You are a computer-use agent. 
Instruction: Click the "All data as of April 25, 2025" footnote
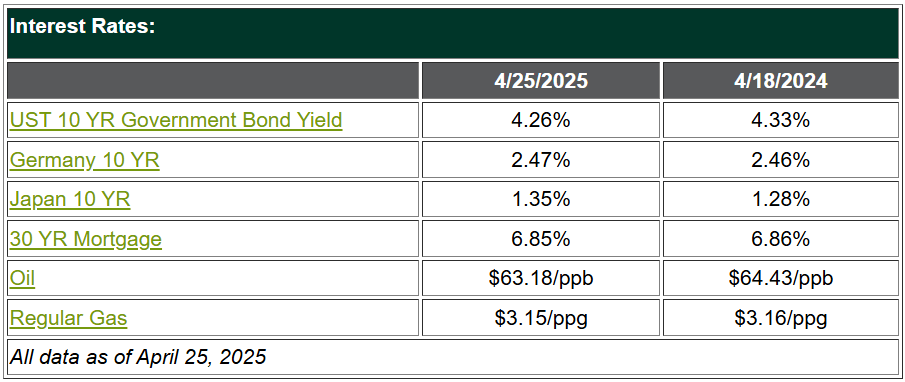click(138, 357)
